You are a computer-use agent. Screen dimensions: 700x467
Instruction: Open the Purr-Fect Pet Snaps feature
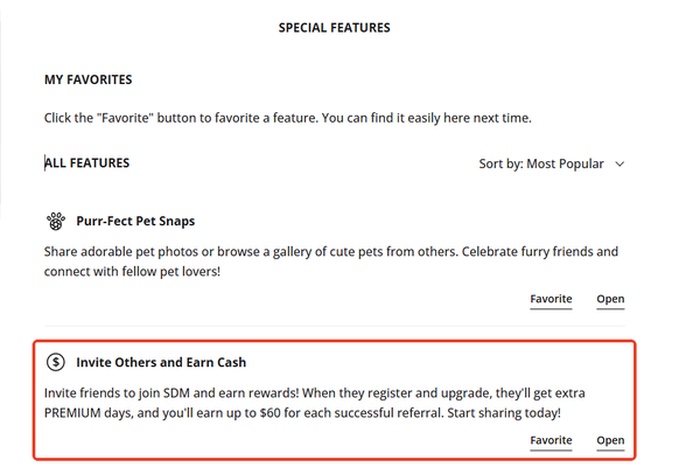click(610, 299)
